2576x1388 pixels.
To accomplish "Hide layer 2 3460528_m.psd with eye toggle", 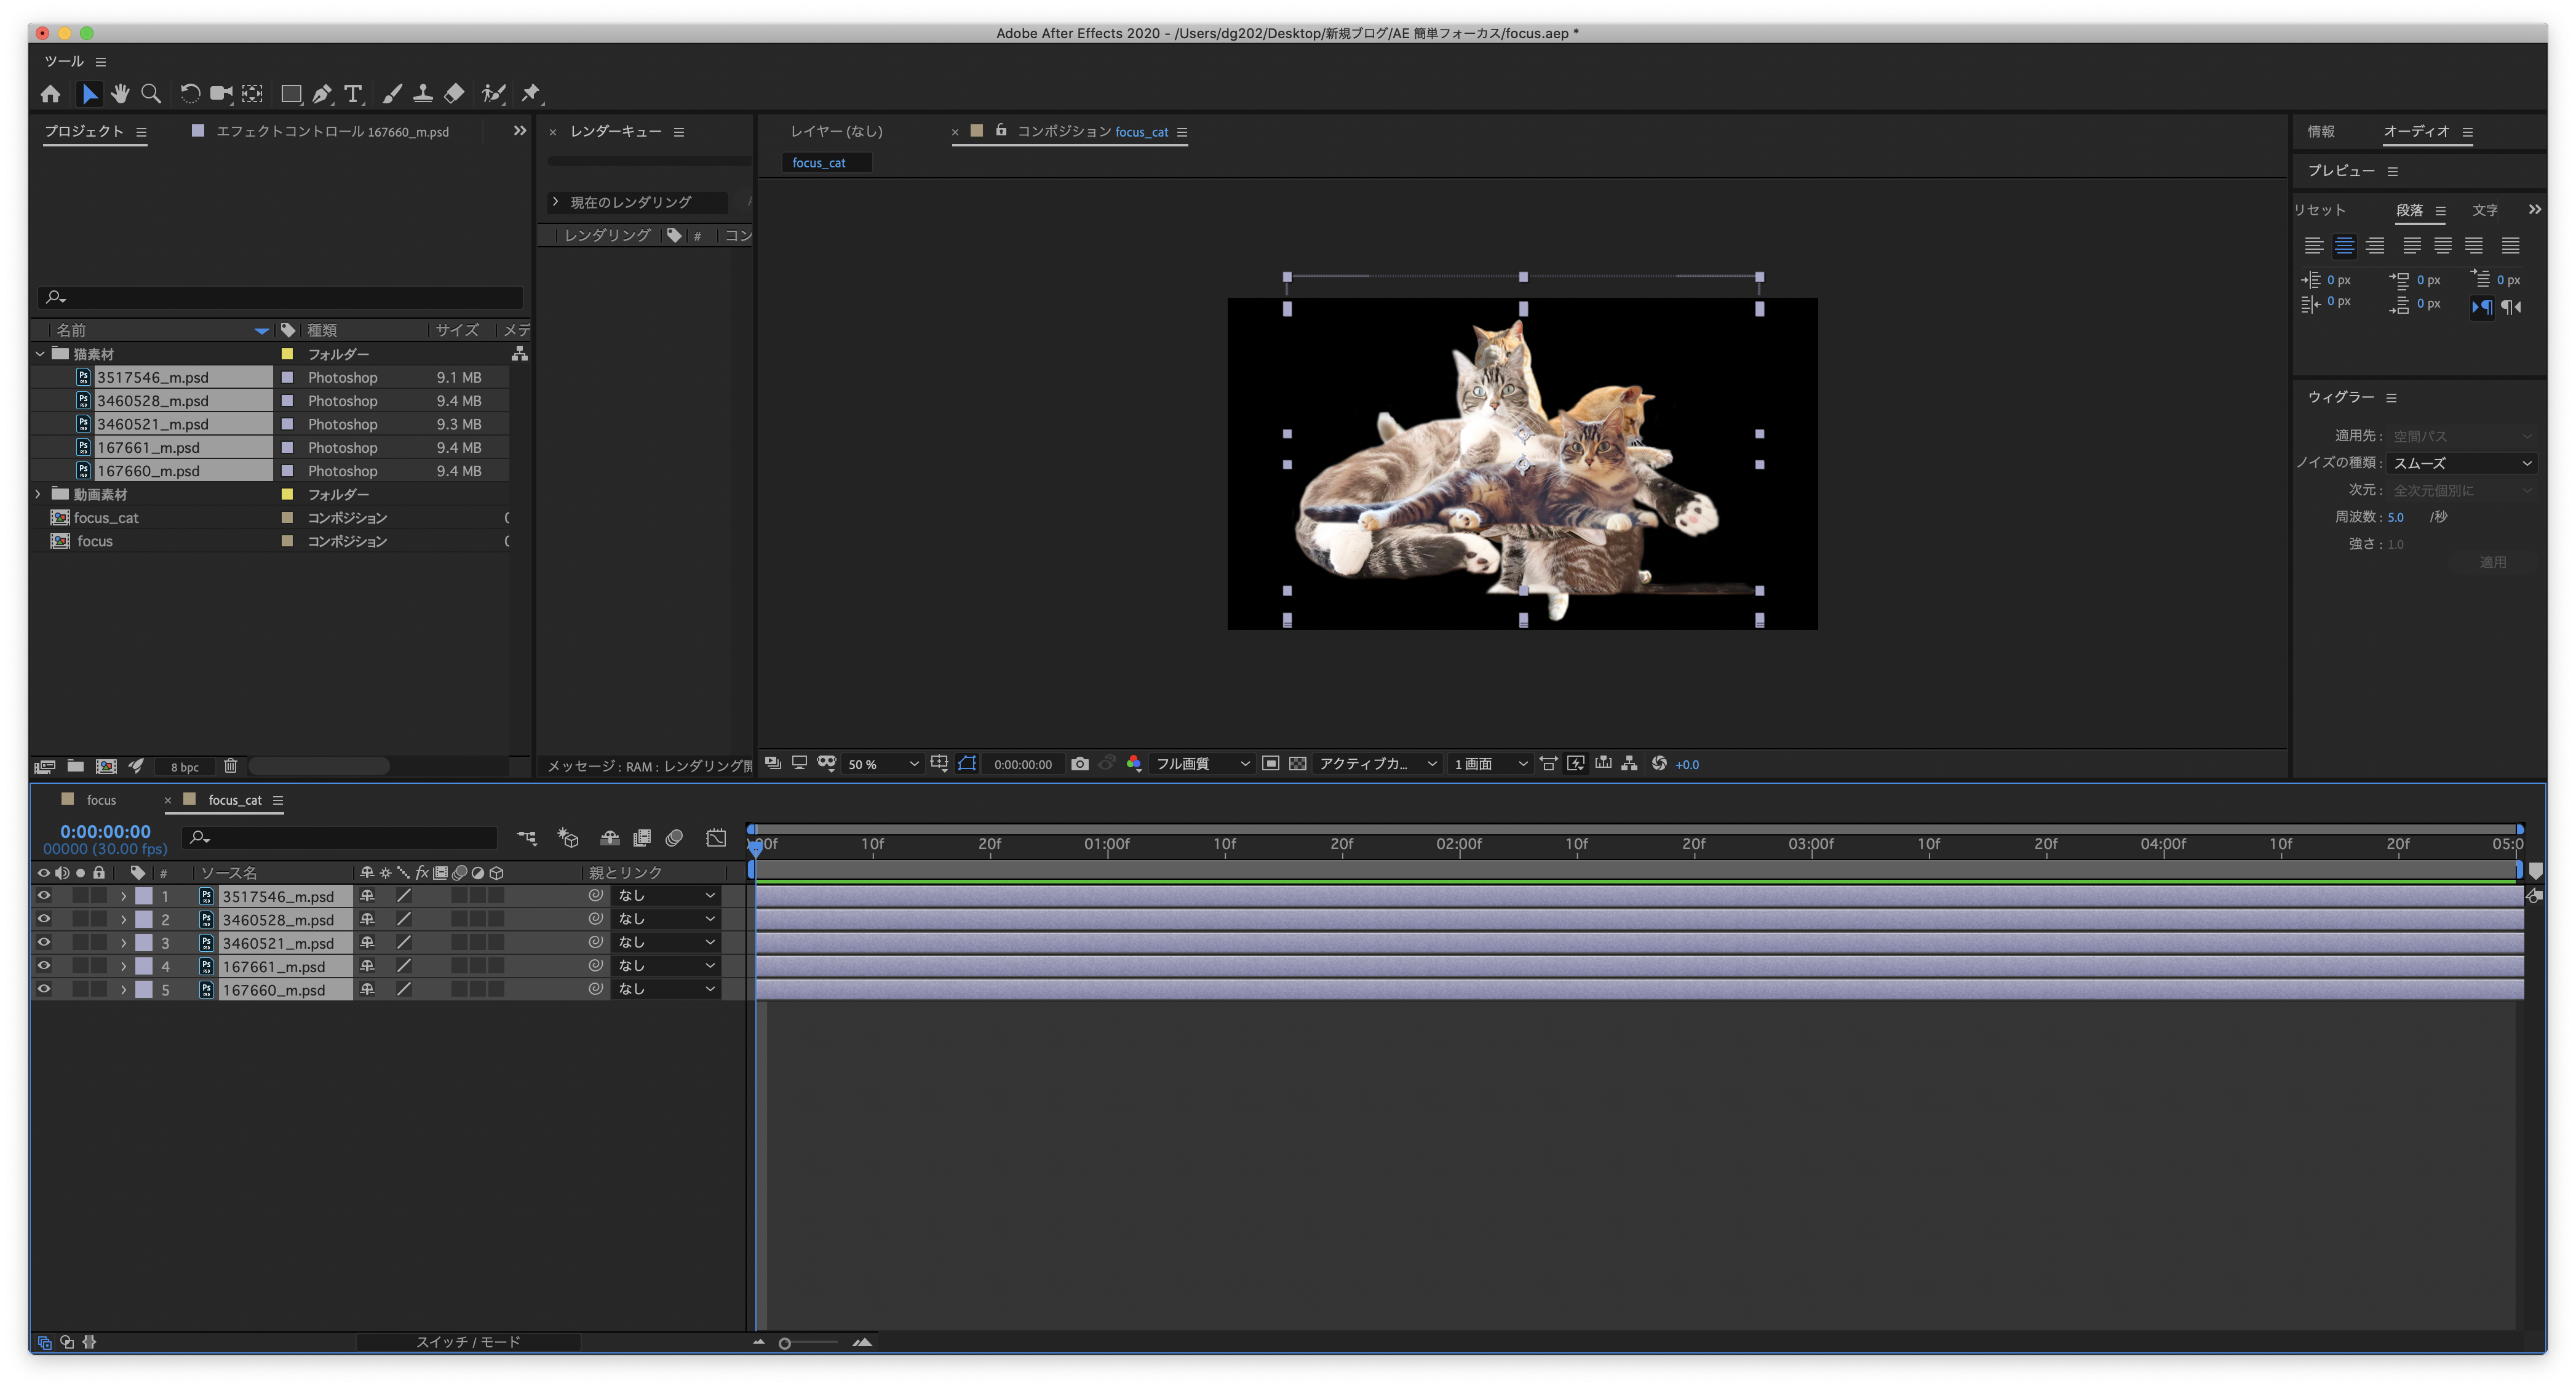I will tap(43, 919).
